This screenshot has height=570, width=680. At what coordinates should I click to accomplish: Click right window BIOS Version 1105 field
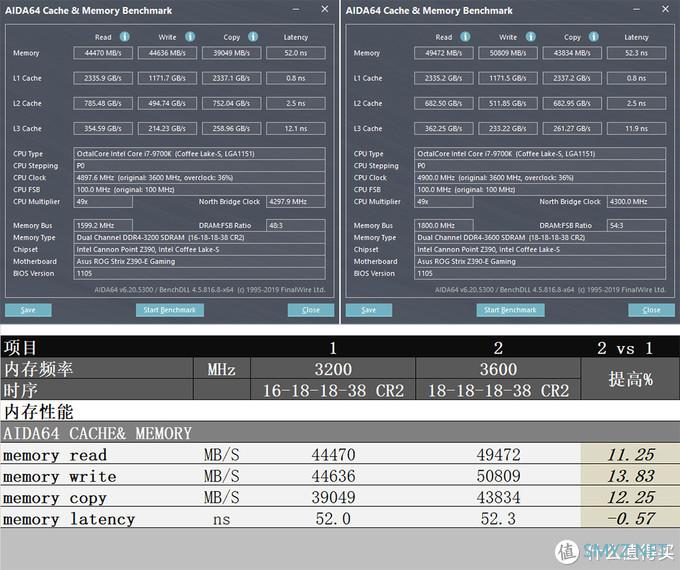coord(540,274)
